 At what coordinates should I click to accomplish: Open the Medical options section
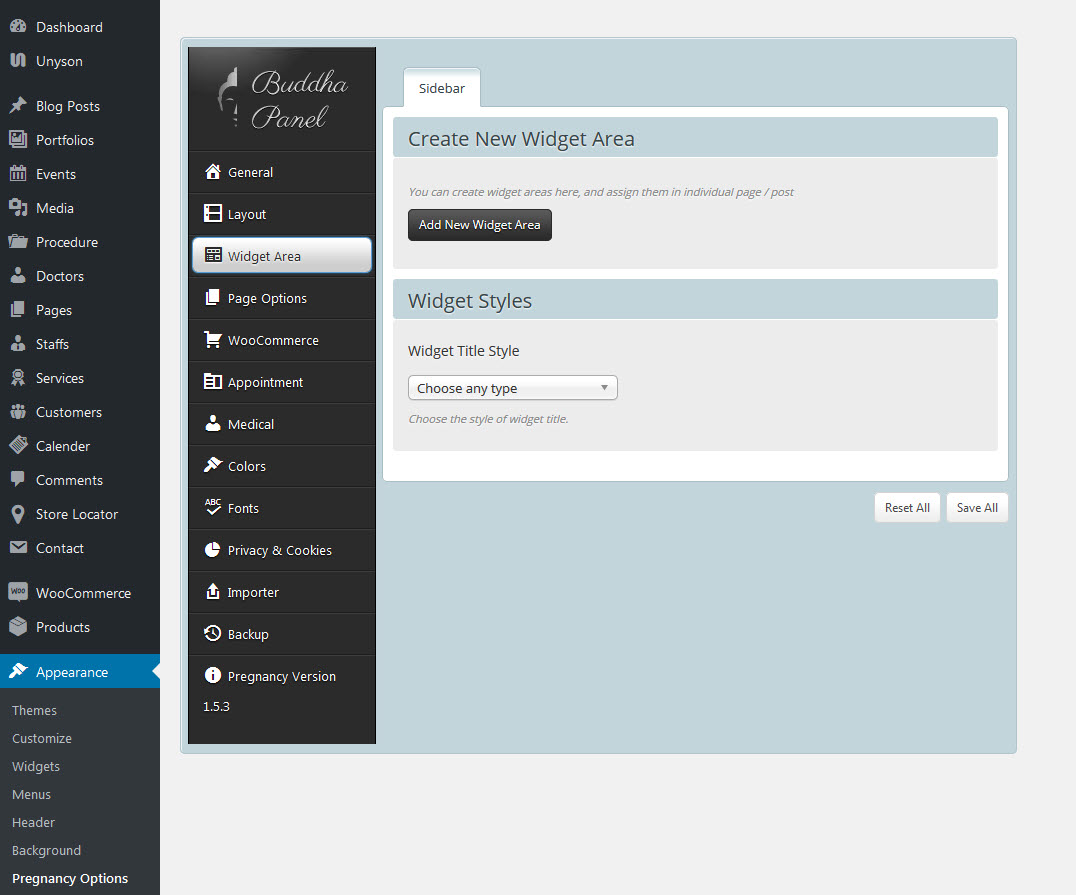pos(251,424)
